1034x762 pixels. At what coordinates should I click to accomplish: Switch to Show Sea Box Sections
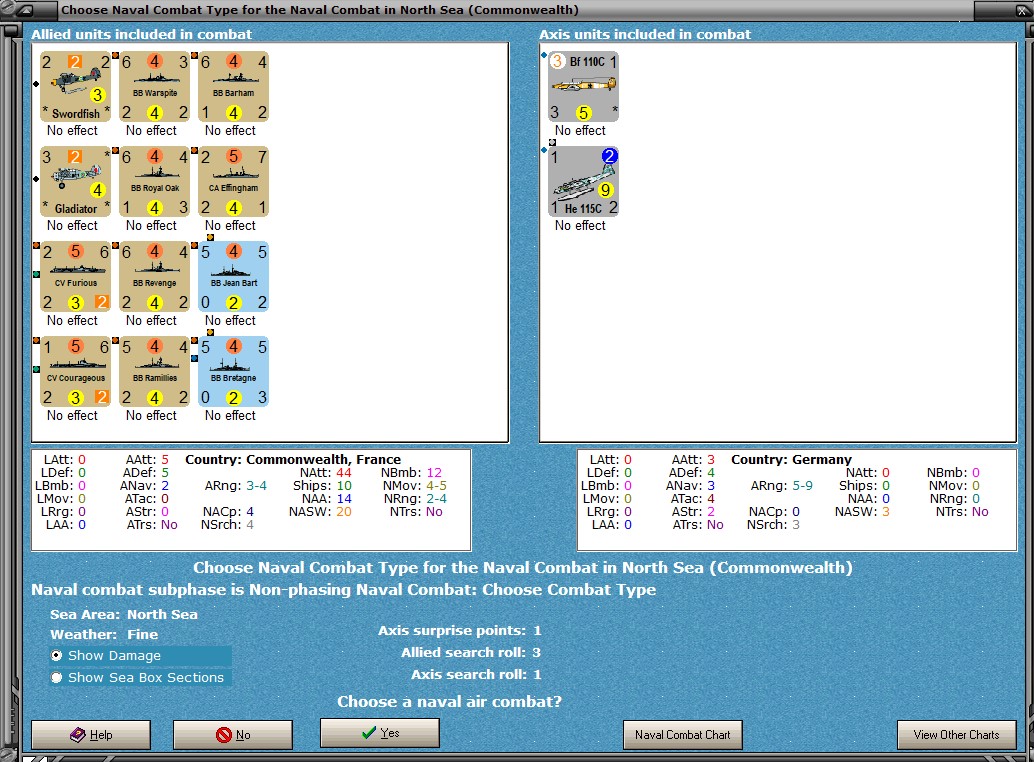point(140,678)
